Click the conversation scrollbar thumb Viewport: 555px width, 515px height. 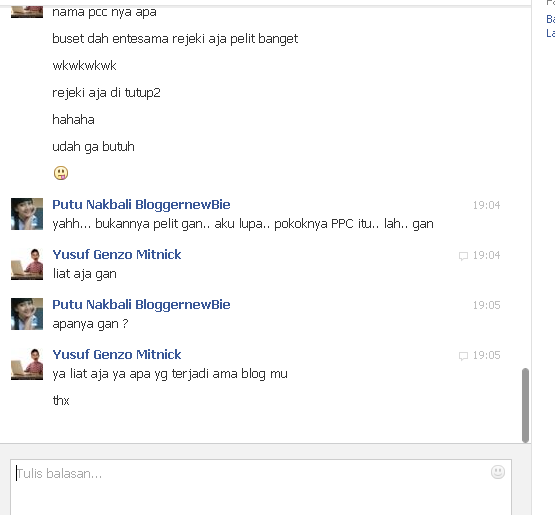pos(525,405)
